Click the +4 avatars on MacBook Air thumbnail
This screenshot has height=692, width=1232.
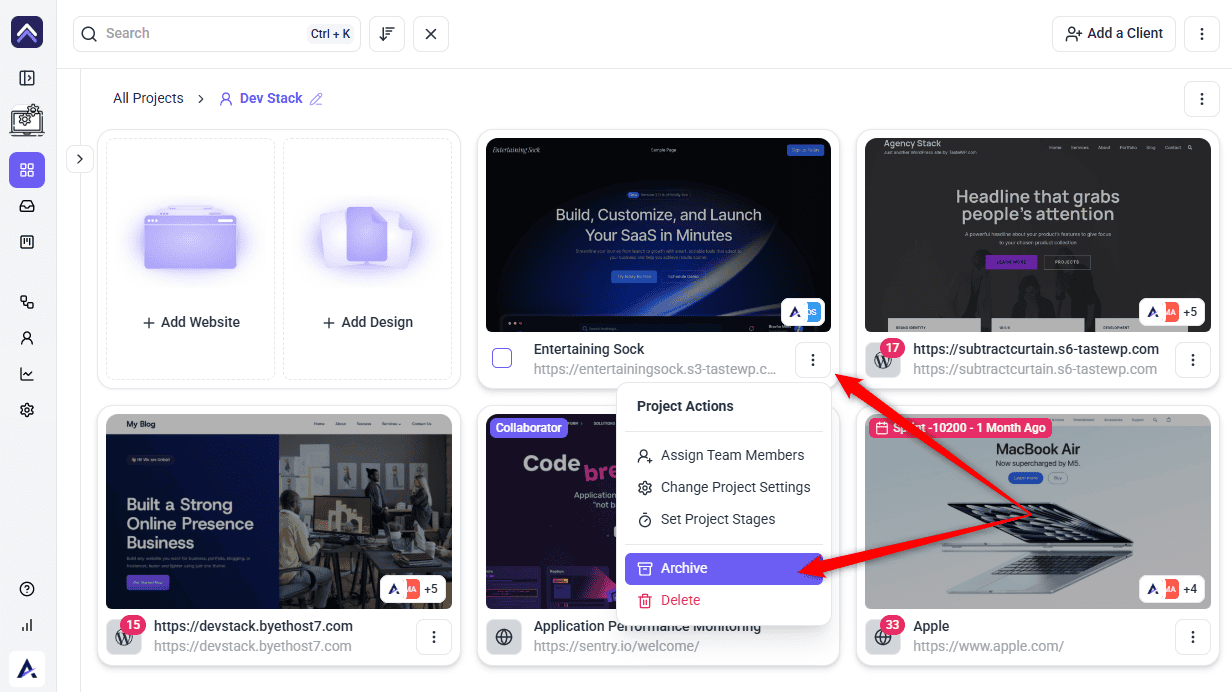[1172, 589]
